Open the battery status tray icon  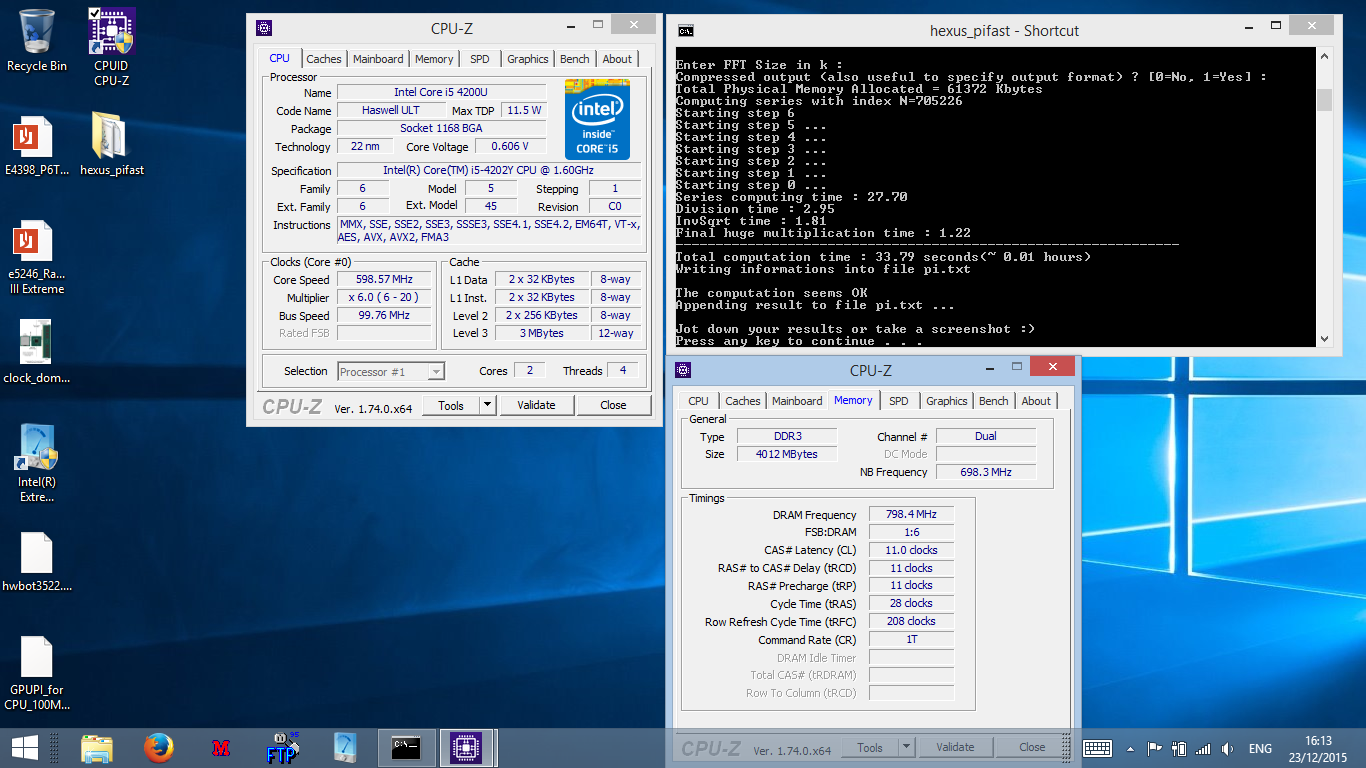[1178, 748]
